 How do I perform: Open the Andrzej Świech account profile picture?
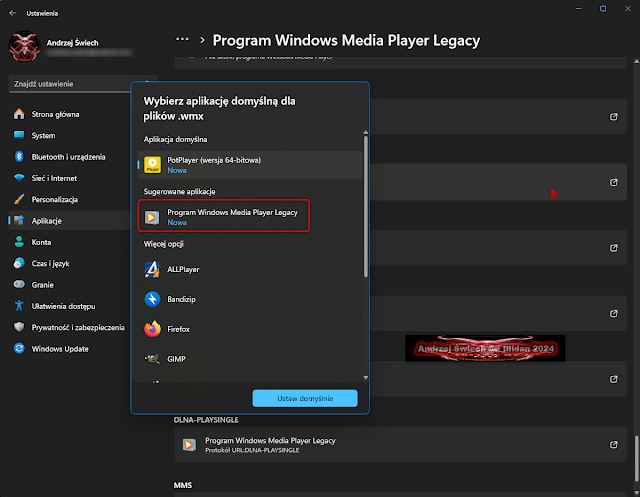click(24, 47)
